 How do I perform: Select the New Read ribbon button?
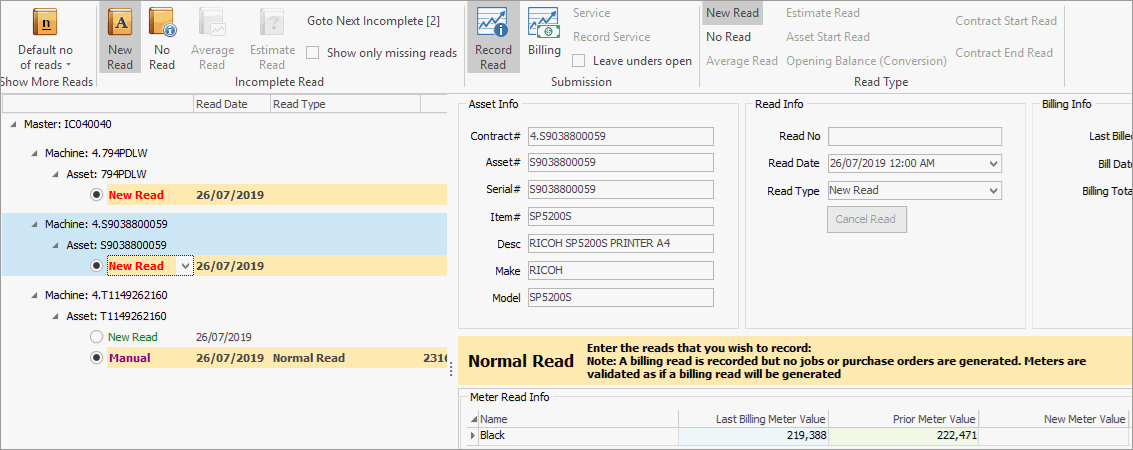point(120,39)
